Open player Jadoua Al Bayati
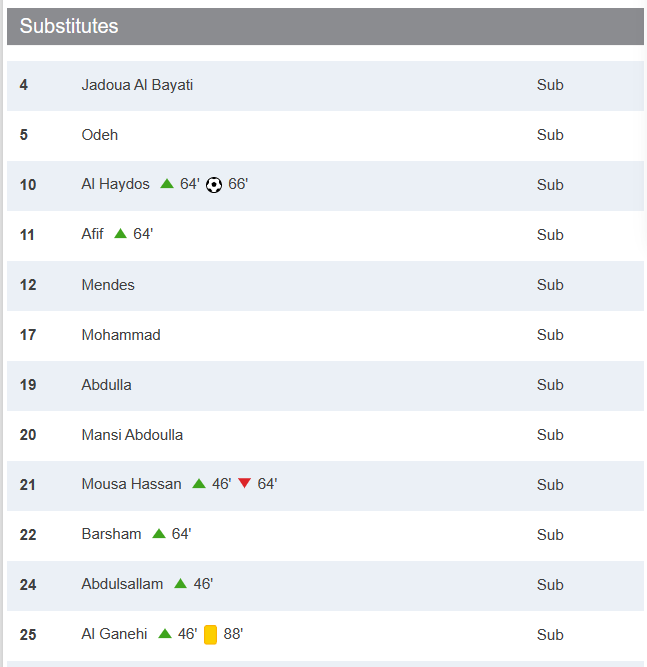The height and width of the screenshot is (667, 647). tap(137, 85)
